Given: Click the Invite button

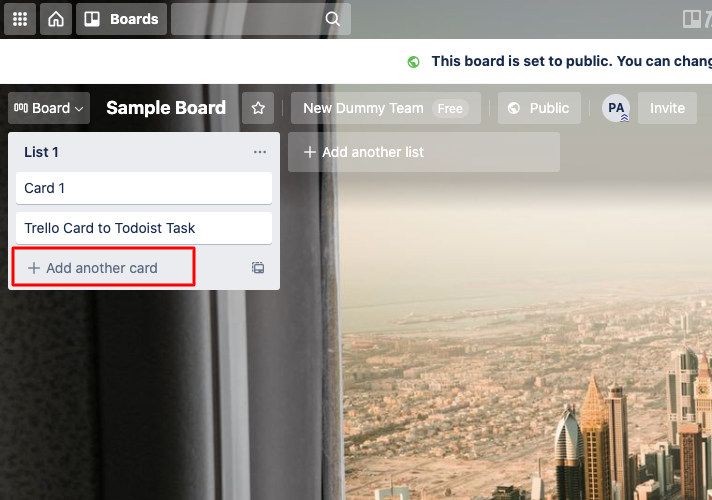Looking at the screenshot, I should click(x=667, y=108).
